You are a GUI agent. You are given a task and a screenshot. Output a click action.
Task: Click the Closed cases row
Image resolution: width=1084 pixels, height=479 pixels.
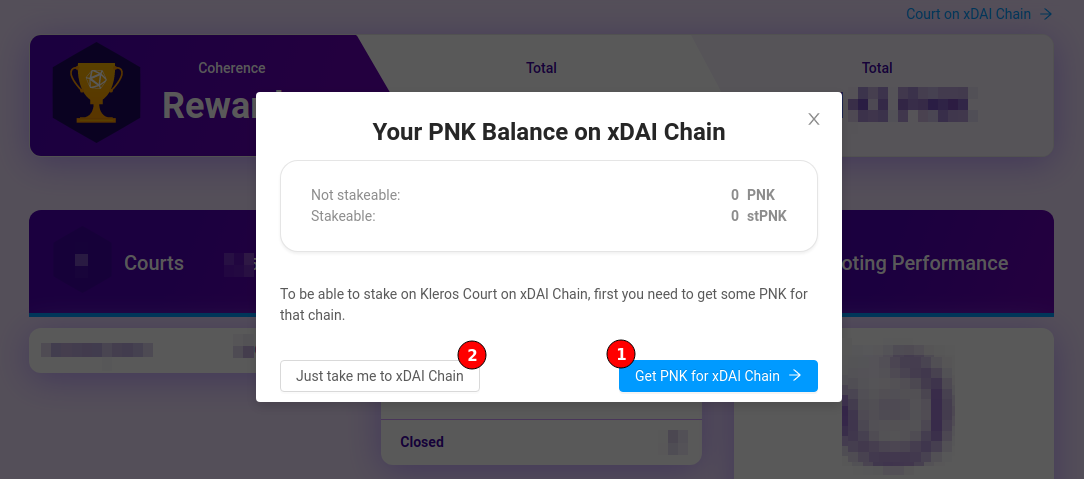pyautogui.click(x=541, y=442)
